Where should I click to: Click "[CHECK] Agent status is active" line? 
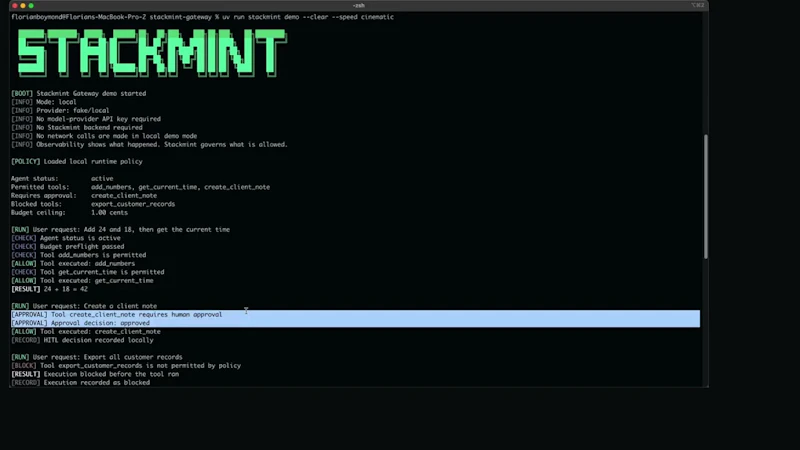coord(66,238)
